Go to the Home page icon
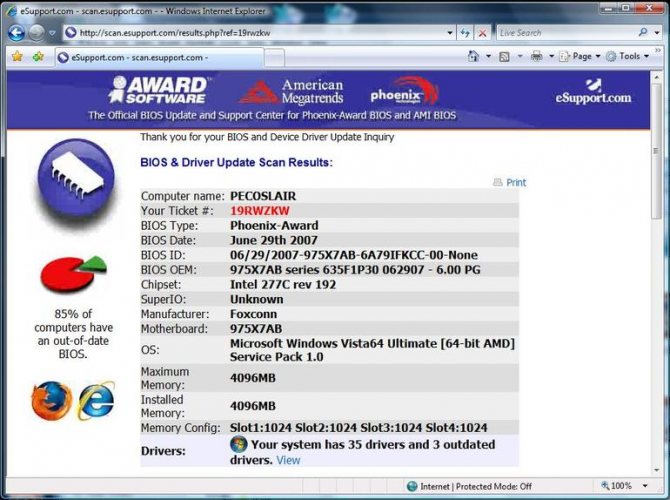Viewport: 670px width, 500px height. [x=473, y=56]
